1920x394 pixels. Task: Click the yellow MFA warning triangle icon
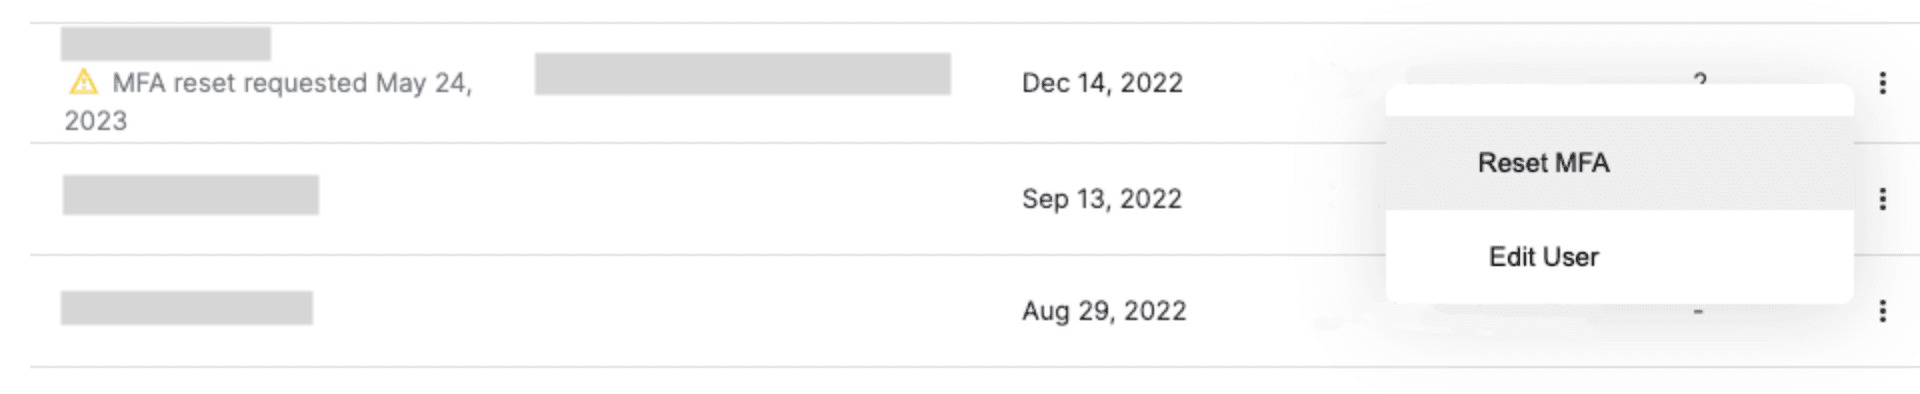tap(83, 82)
